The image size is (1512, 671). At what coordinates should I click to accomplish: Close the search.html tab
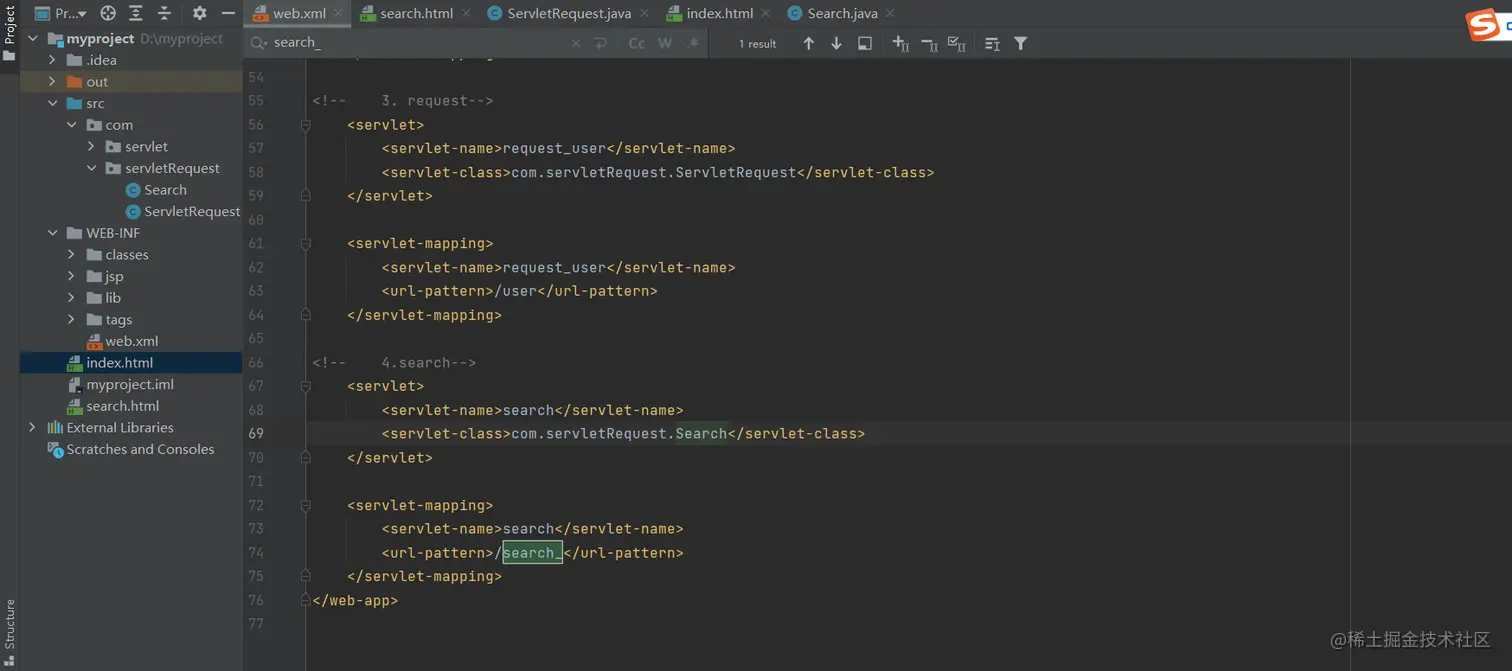coord(466,13)
